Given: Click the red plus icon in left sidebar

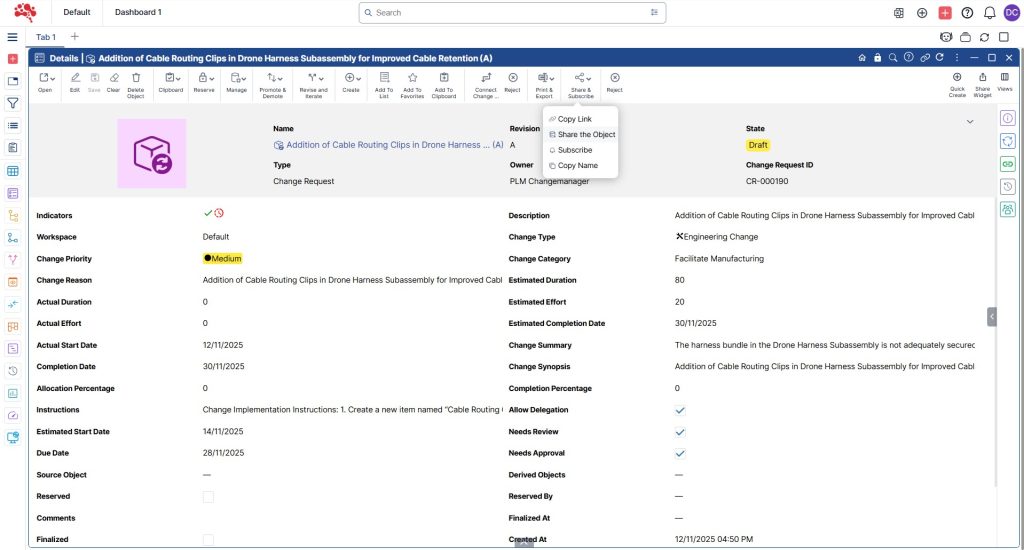Looking at the screenshot, I should click(x=12, y=59).
